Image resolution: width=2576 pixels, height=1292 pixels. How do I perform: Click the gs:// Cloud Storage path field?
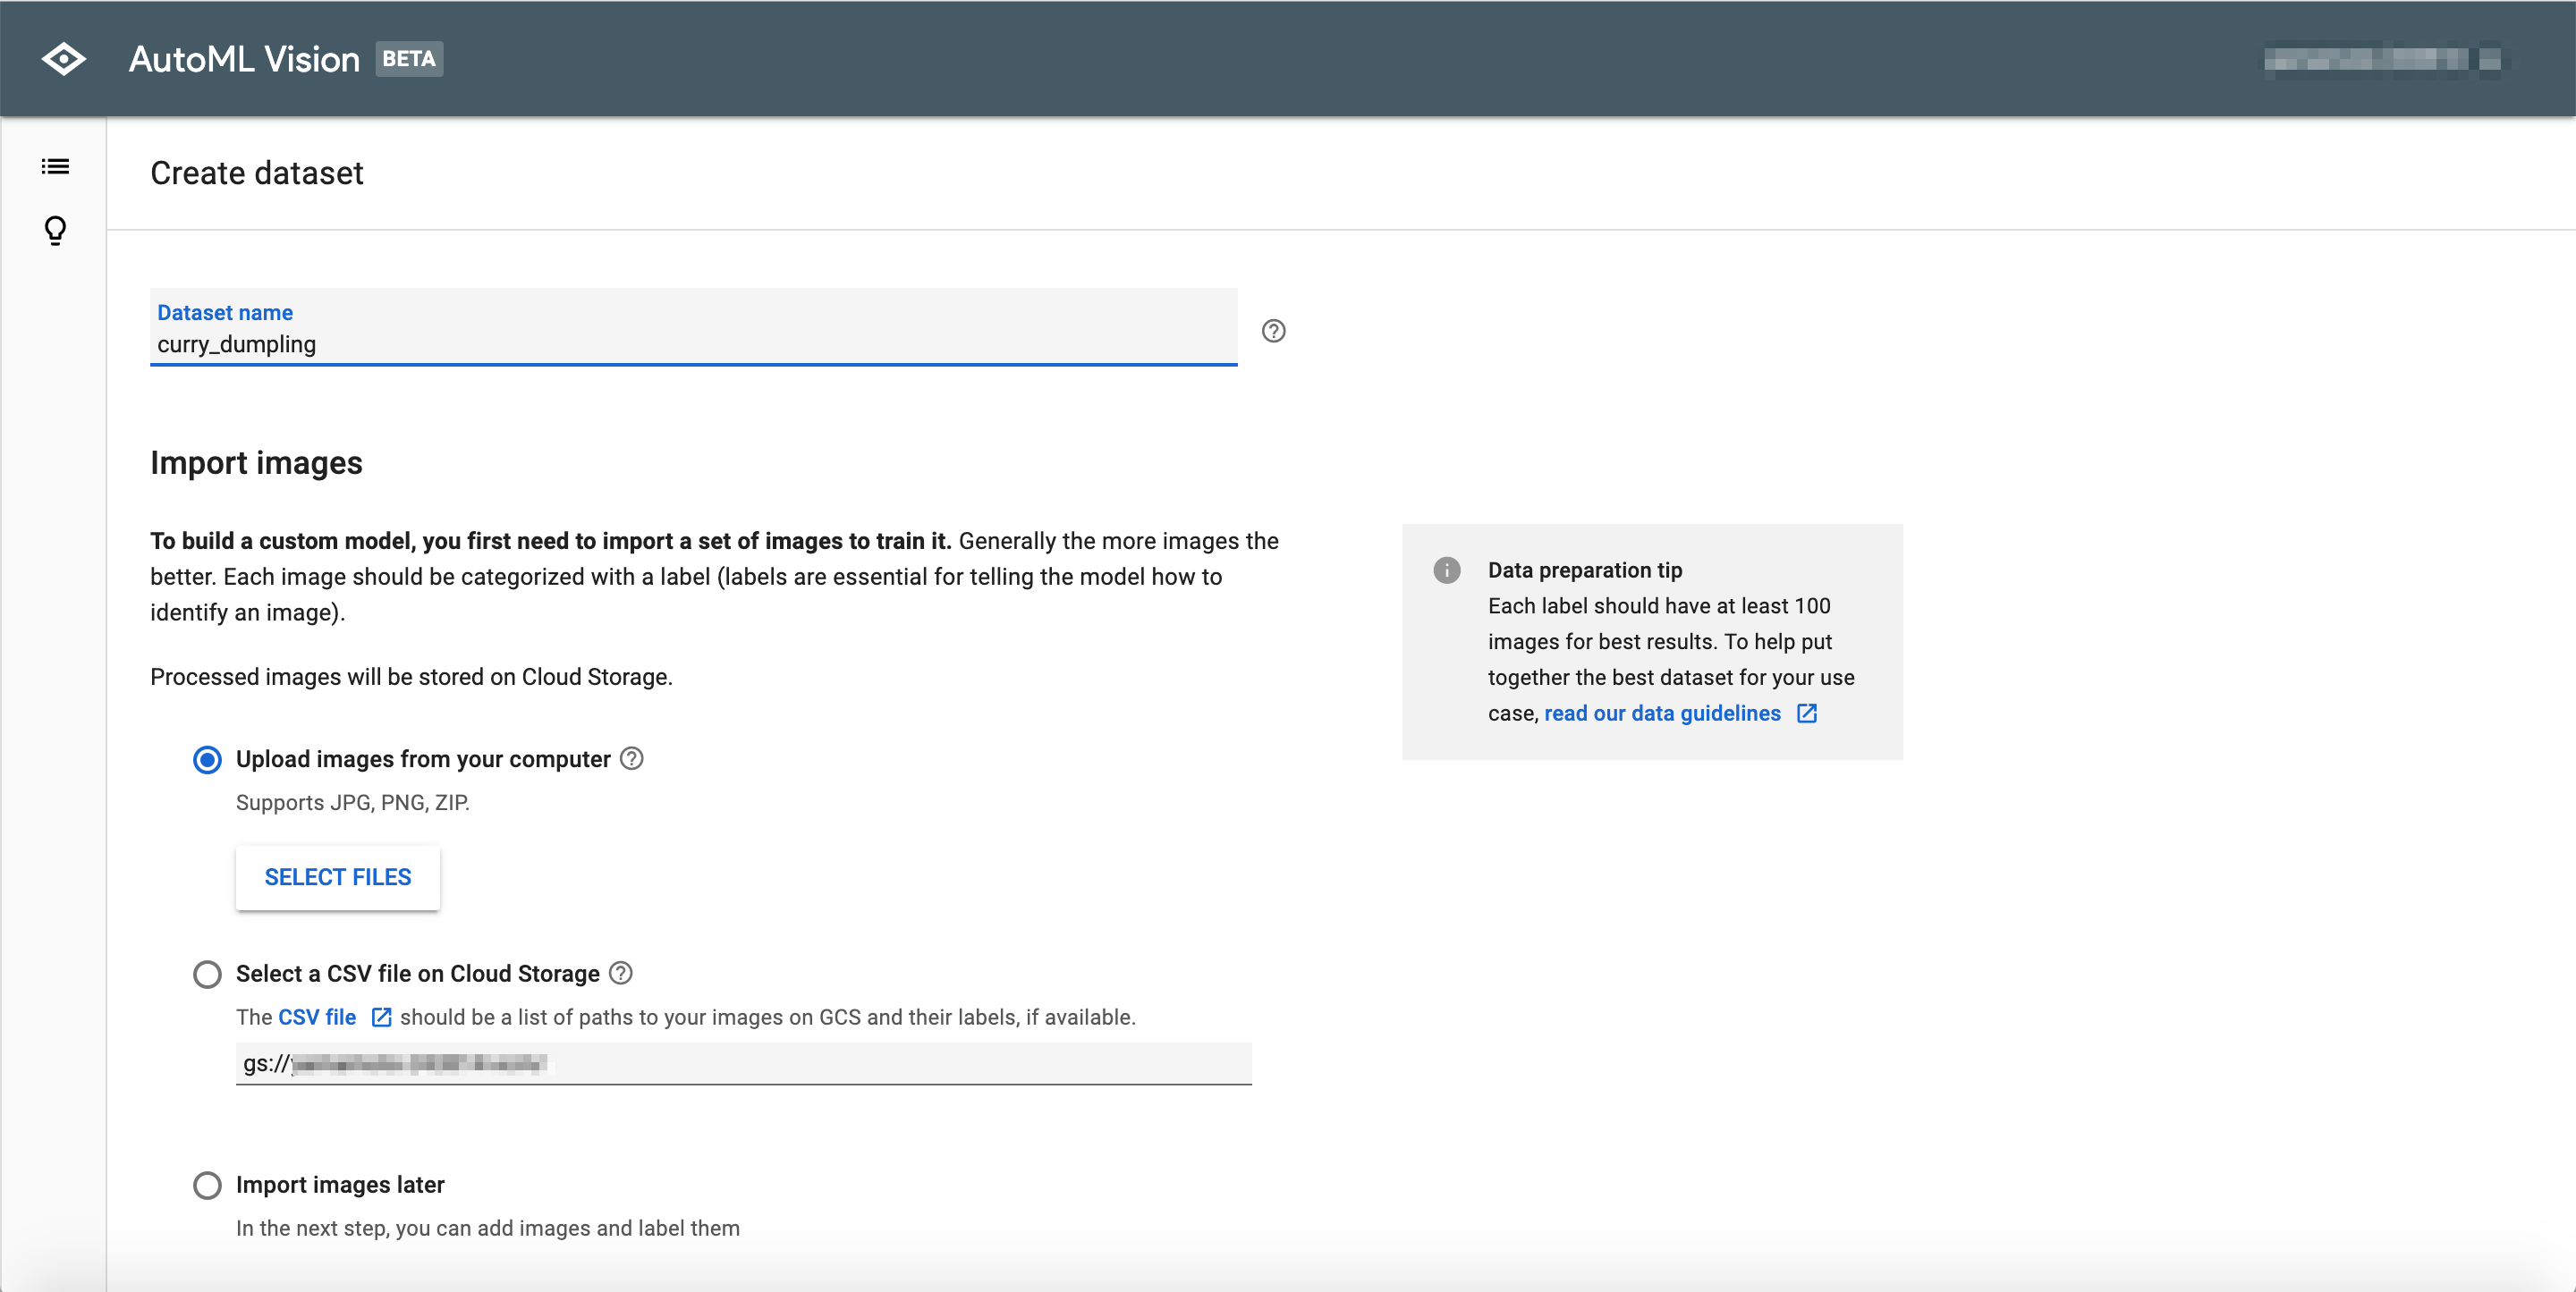click(x=743, y=1063)
